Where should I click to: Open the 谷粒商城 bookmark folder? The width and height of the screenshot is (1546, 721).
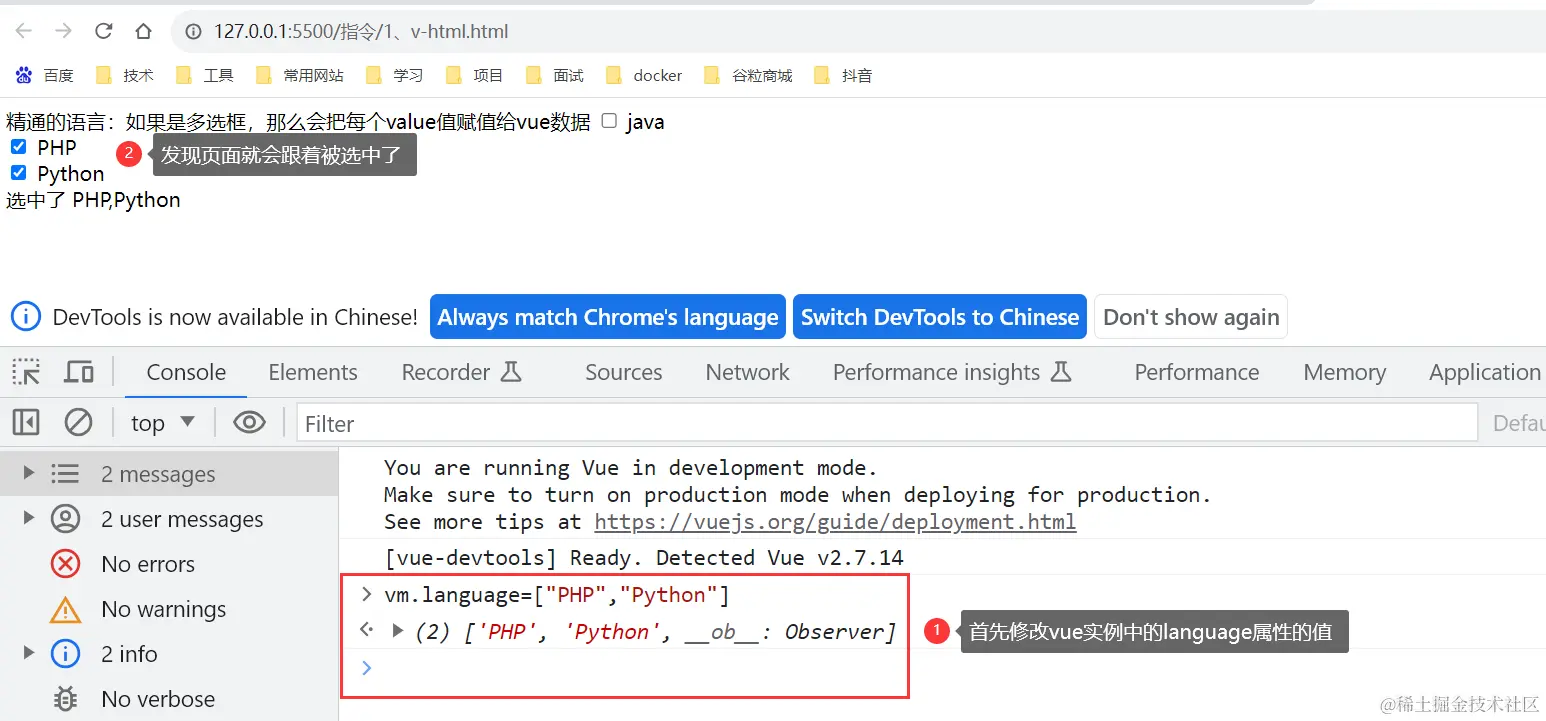(749, 75)
